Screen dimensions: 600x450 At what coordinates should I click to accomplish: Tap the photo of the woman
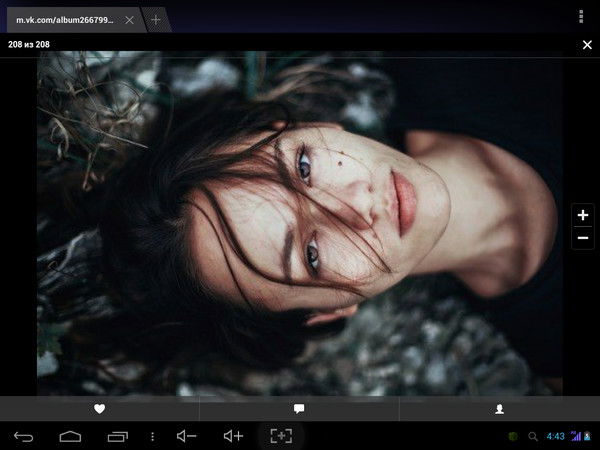(x=299, y=223)
